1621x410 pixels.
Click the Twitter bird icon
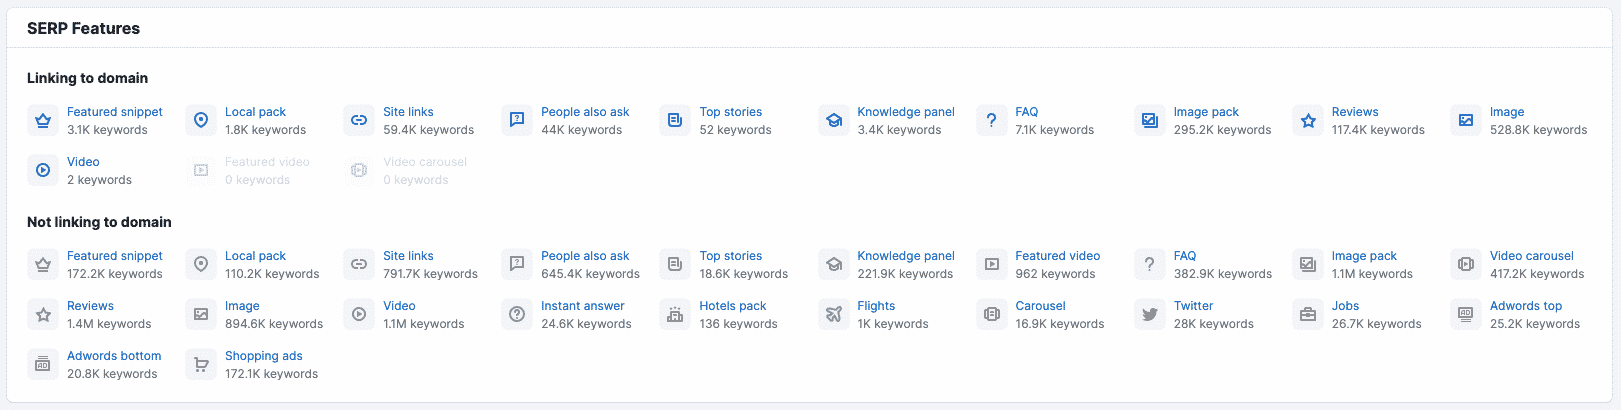point(1150,315)
